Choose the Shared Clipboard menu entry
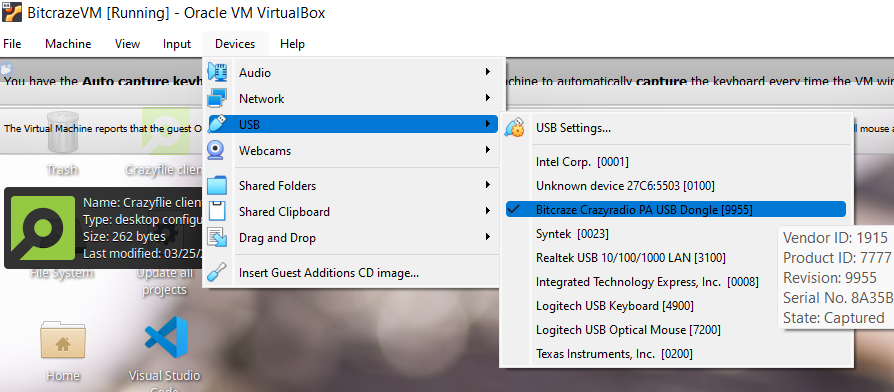The height and width of the screenshot is (392, 894). click(x=353, y=211)
